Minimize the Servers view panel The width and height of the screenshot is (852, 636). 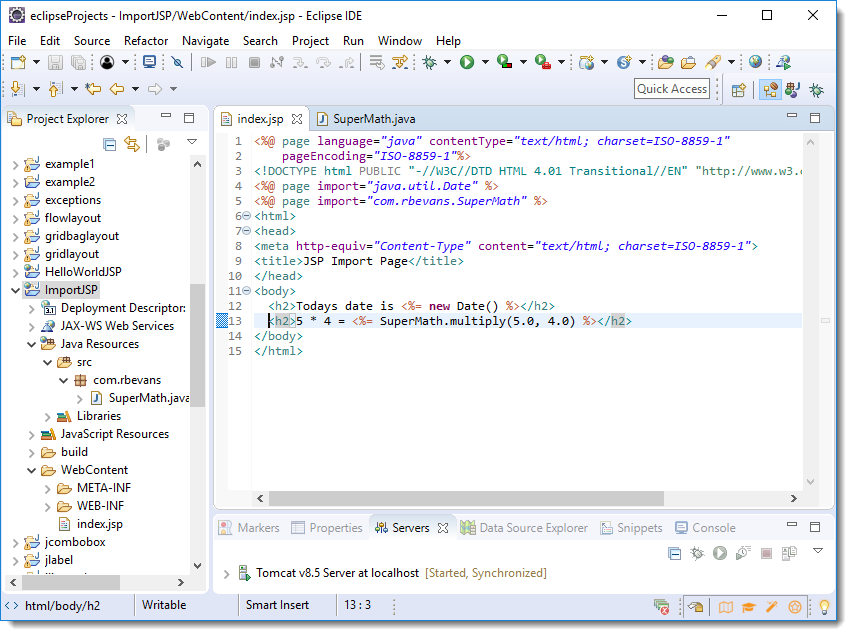pos(792,525)
